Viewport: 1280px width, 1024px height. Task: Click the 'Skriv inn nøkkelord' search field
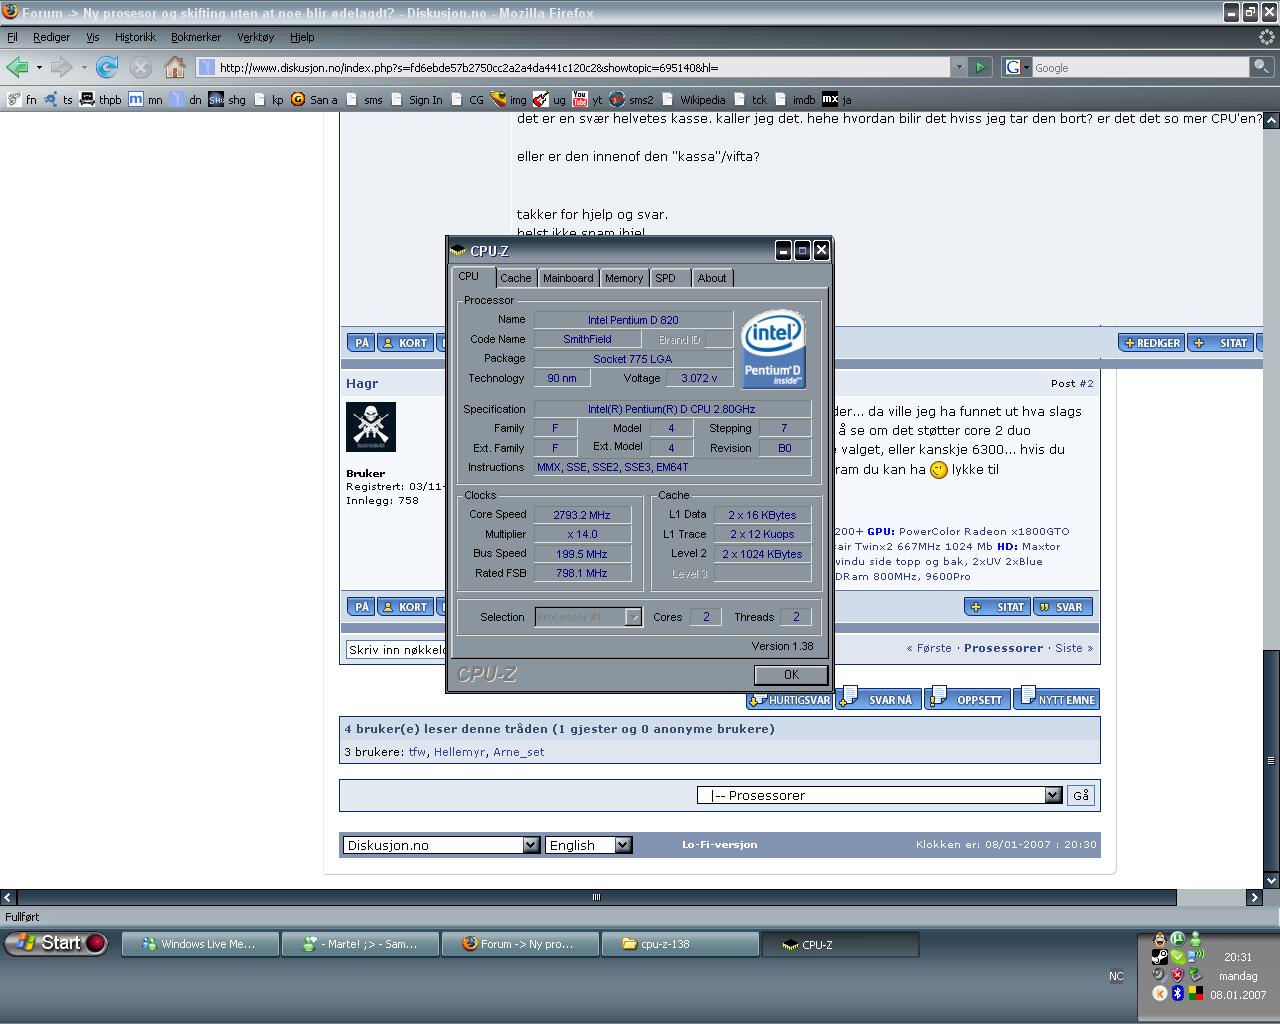[395, 650]
